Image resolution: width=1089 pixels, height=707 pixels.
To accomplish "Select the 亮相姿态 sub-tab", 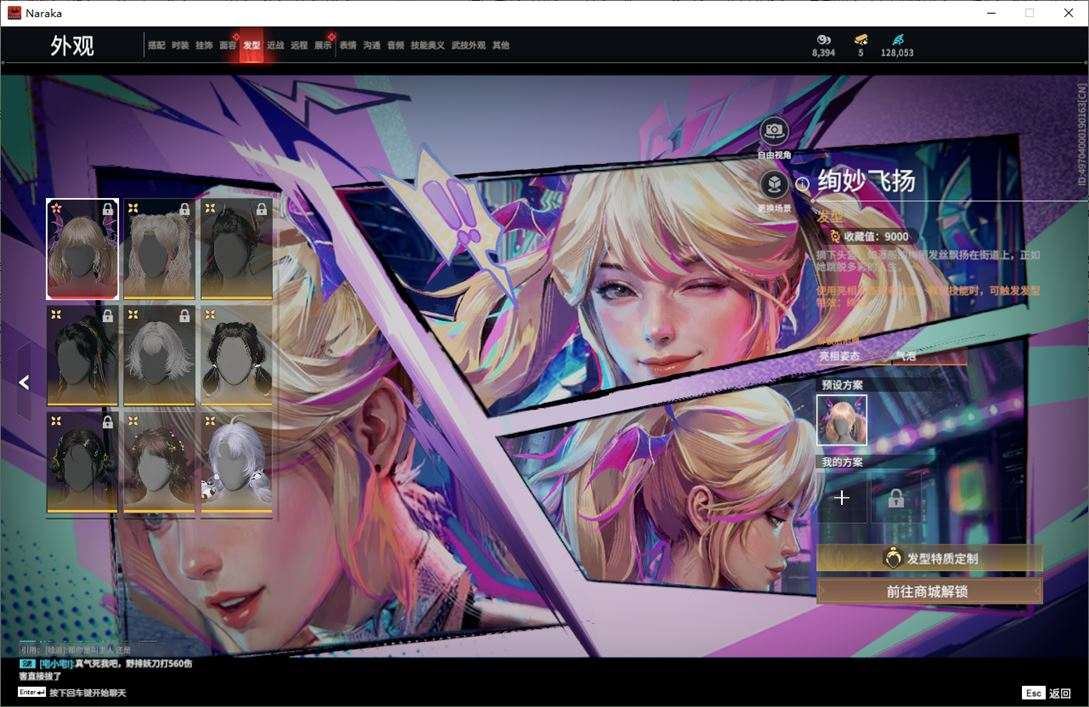I will click(x=839, y=356).
